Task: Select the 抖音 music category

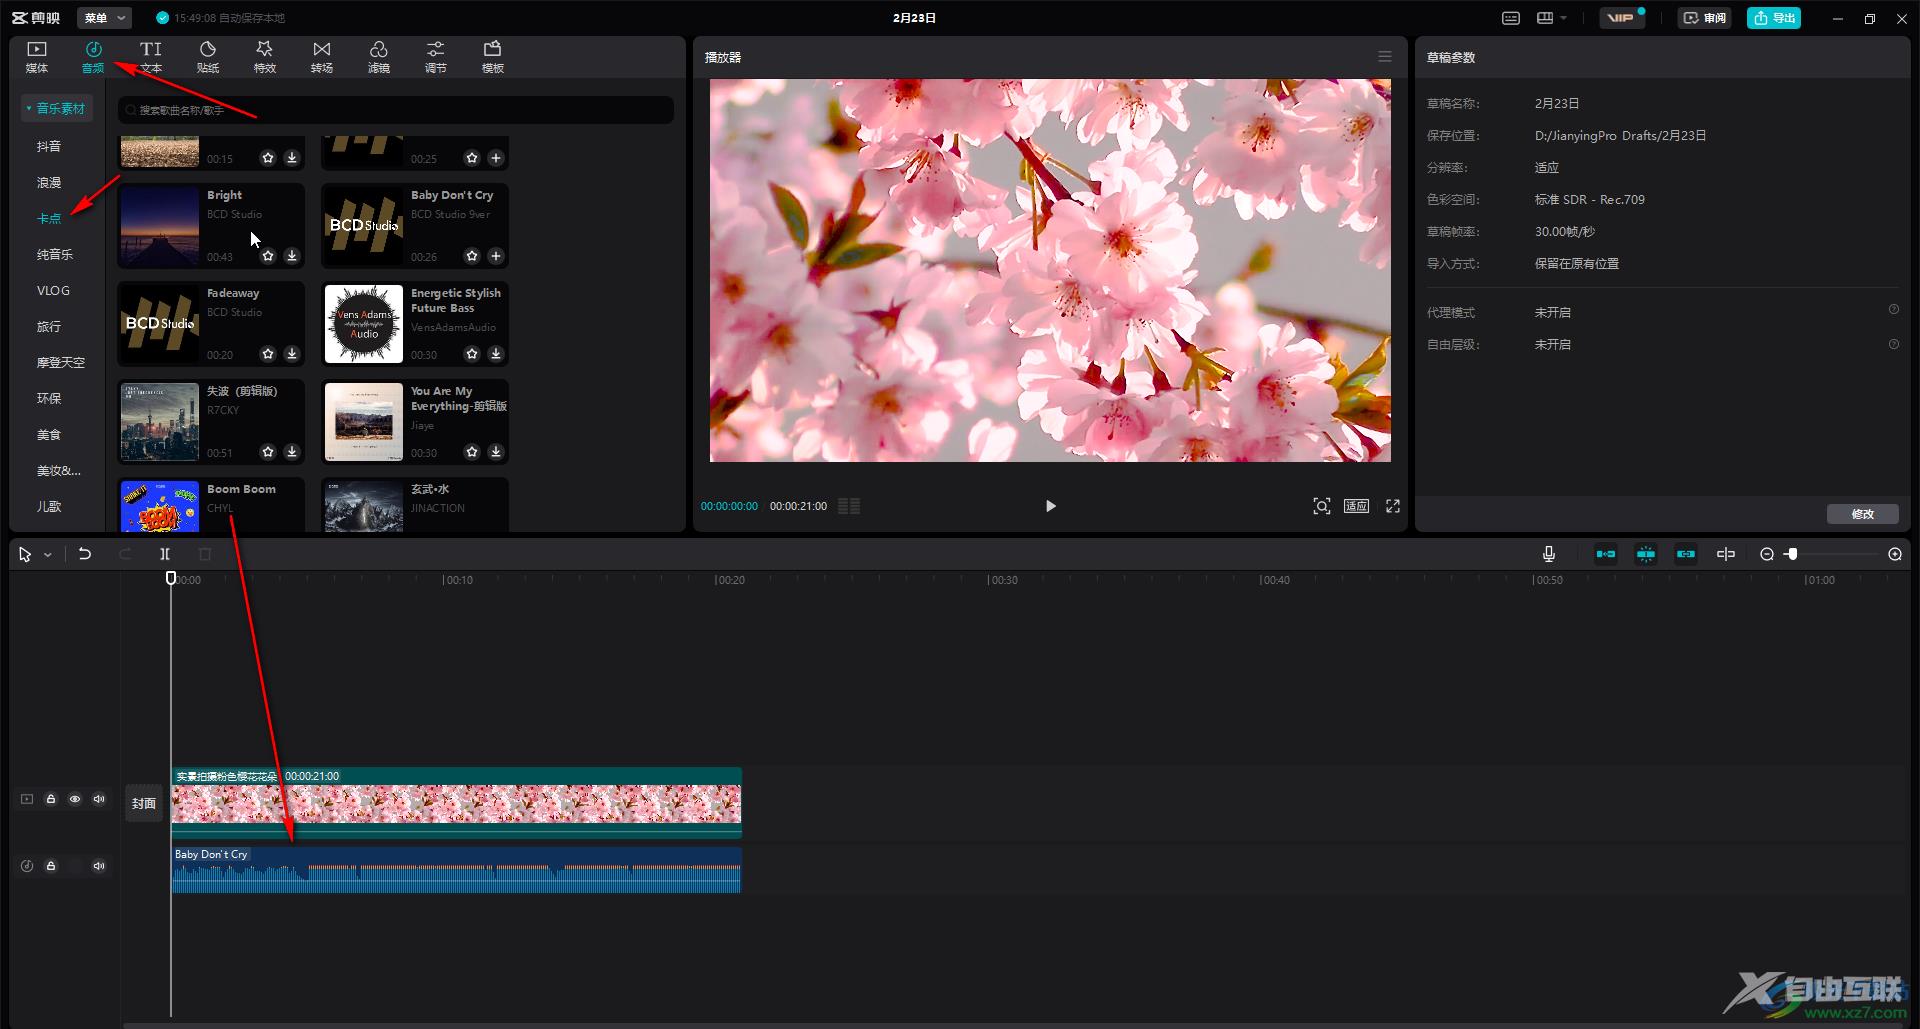Action: [x=49, y=146]
